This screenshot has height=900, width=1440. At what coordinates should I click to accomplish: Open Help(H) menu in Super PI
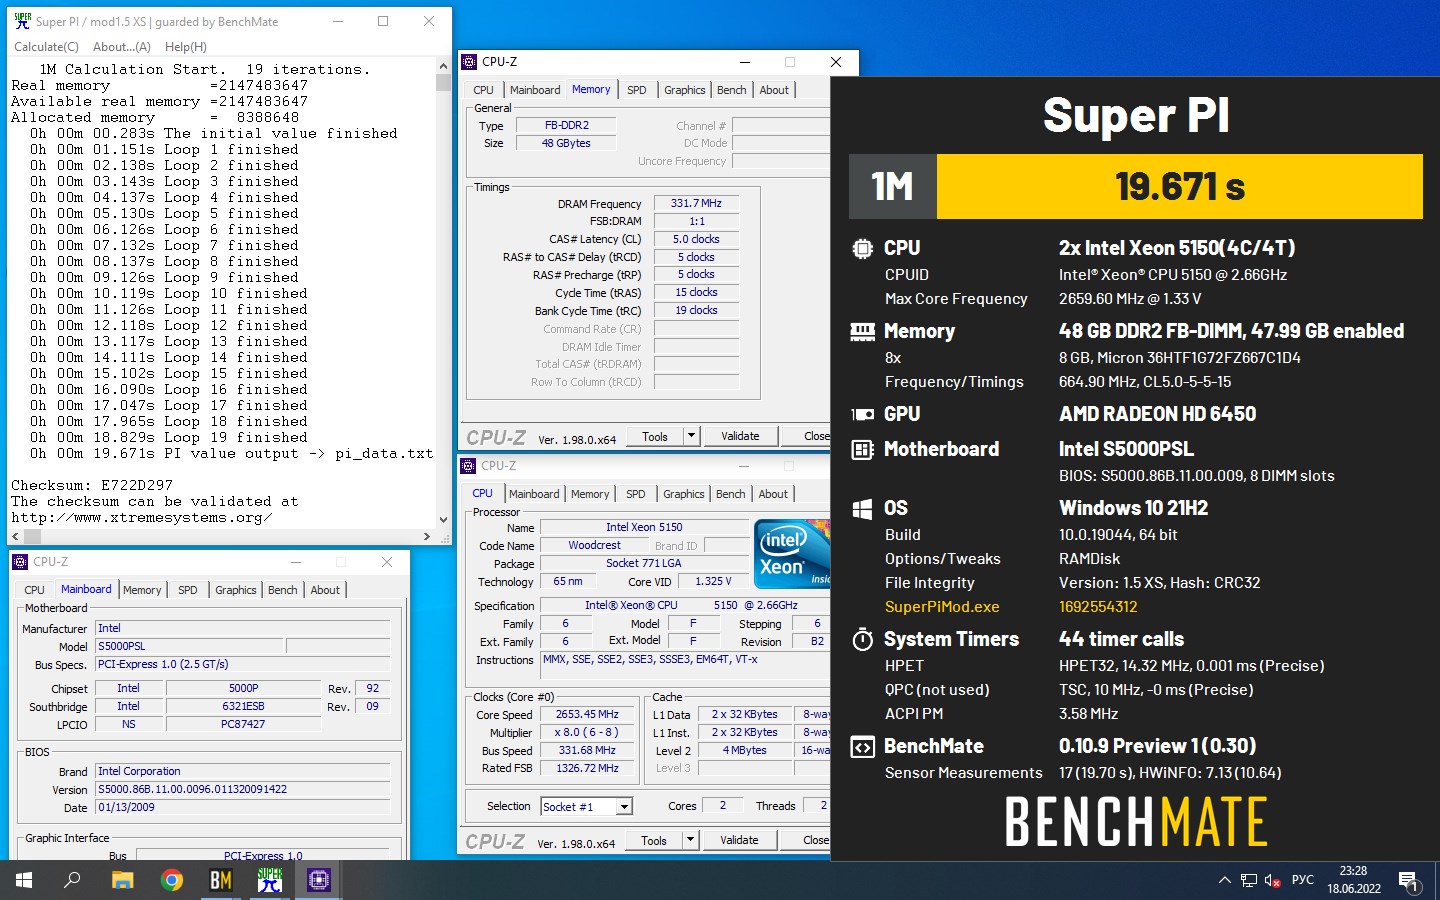[186, 47]
